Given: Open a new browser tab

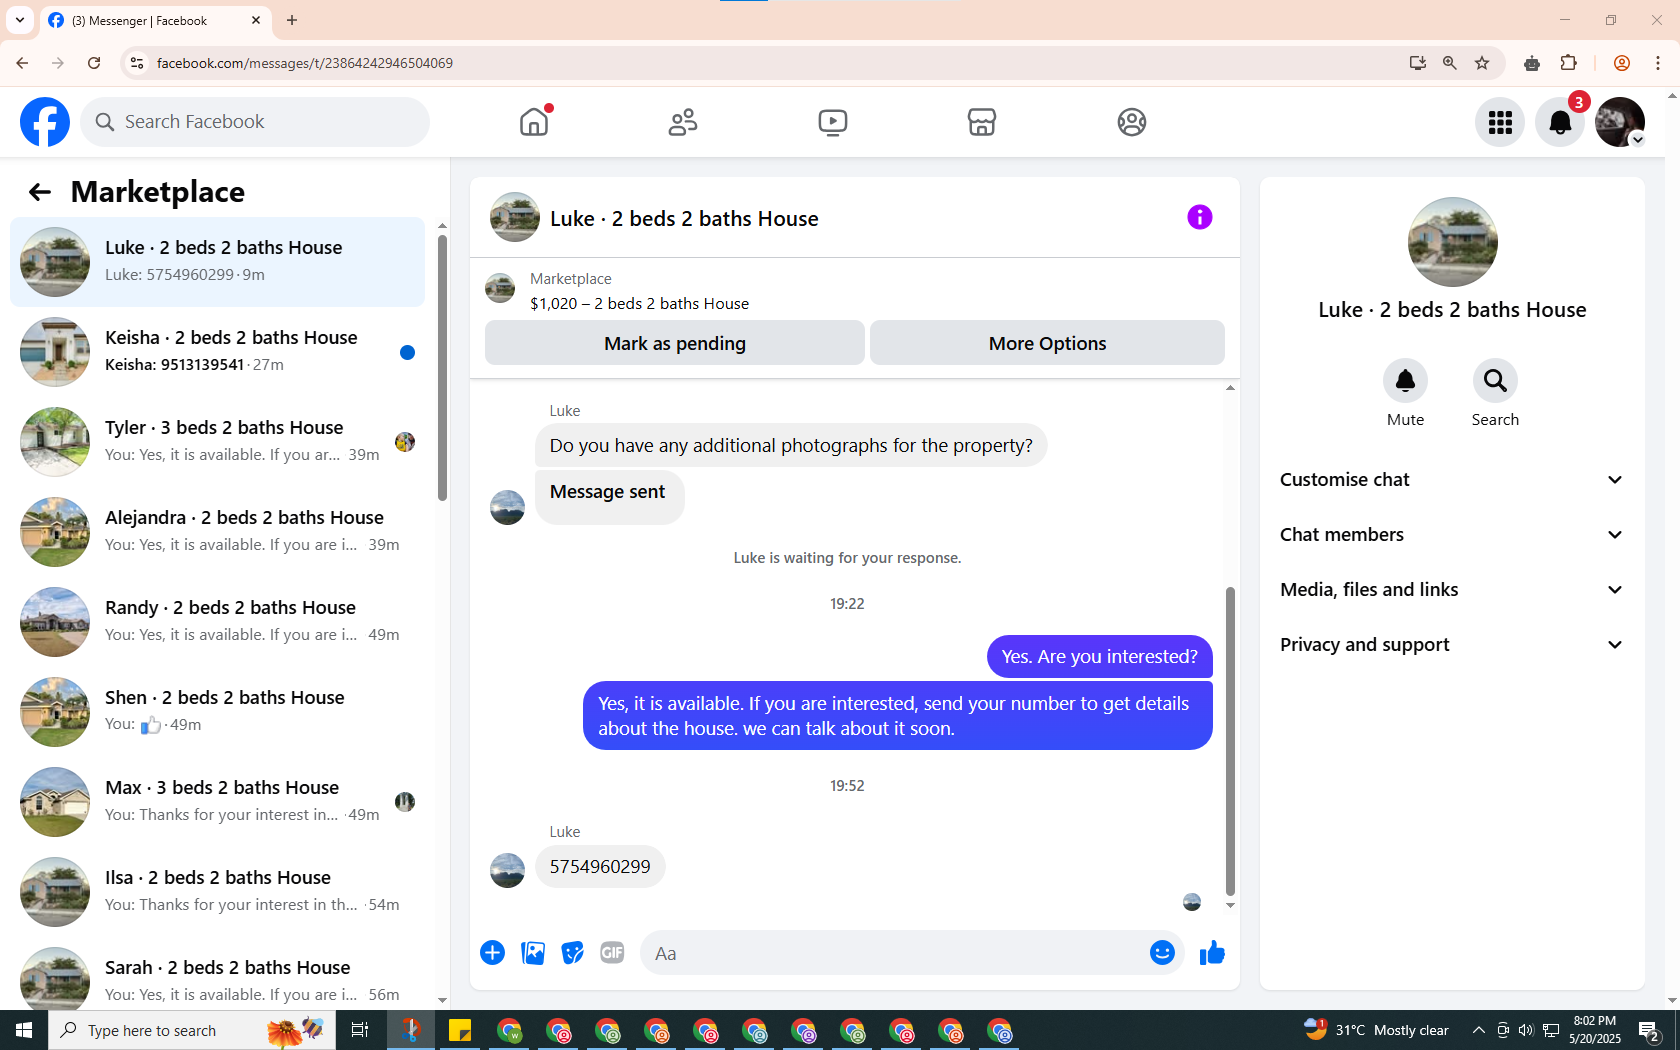Looking at the screenshot, I should click(x=292, y=20).
